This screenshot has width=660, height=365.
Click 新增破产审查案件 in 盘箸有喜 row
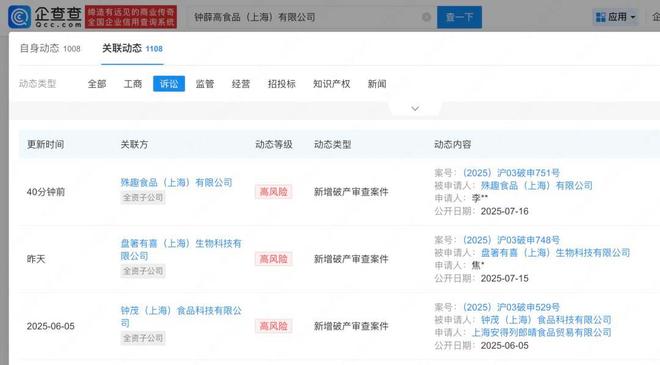tap(351, 259)
